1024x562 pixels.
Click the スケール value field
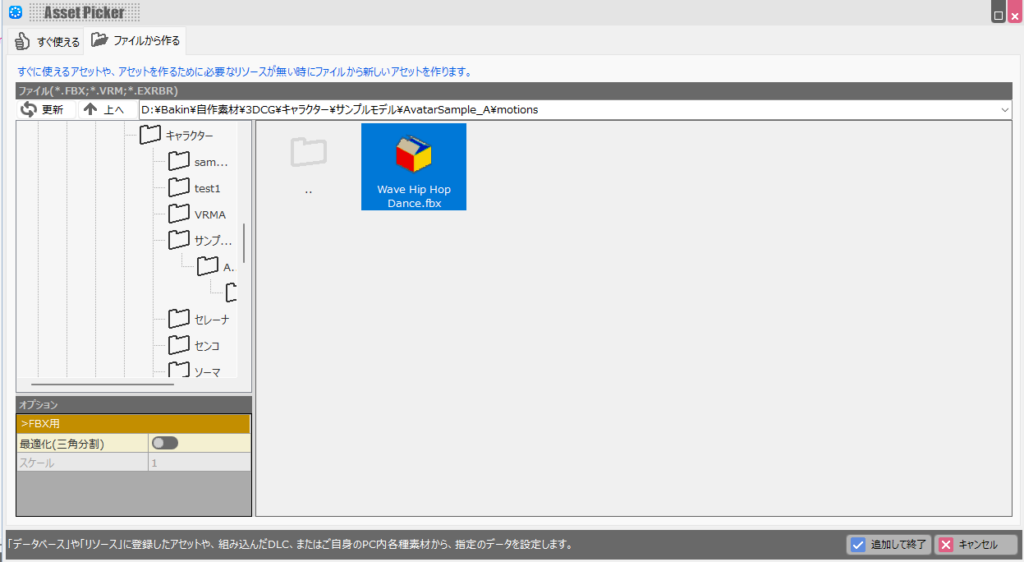(198, 463)
